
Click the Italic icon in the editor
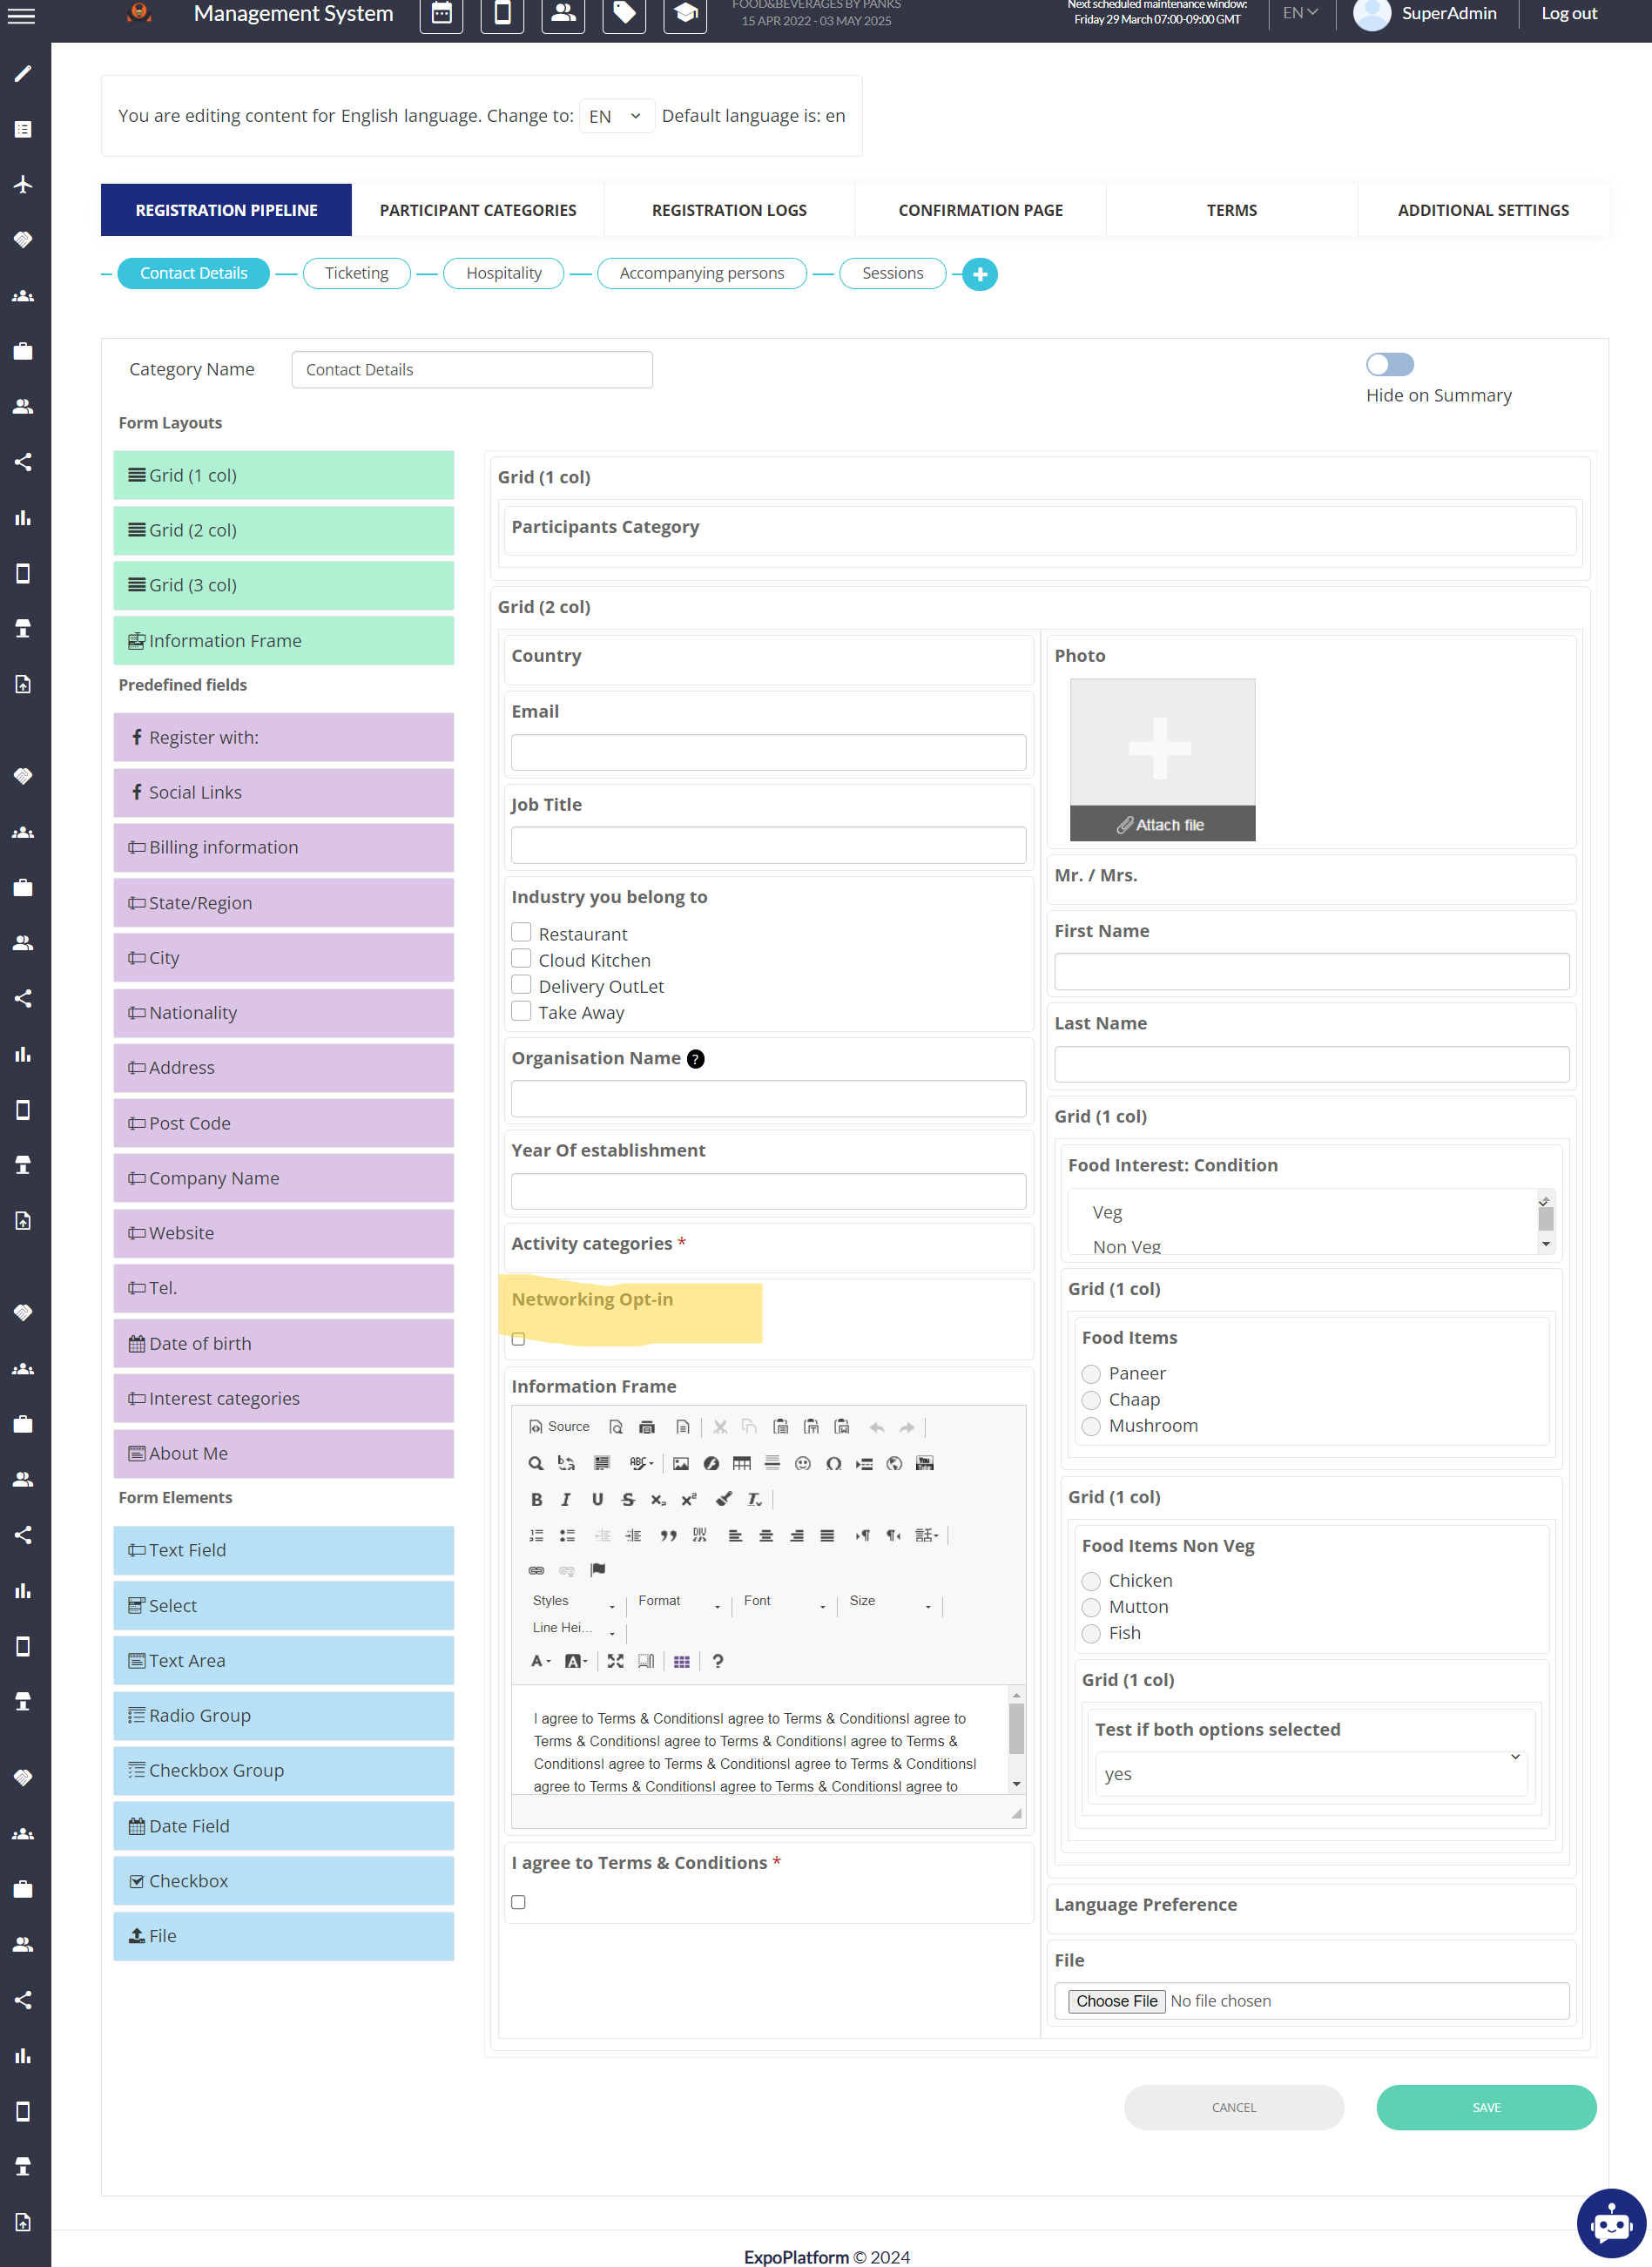(566, 1499)
